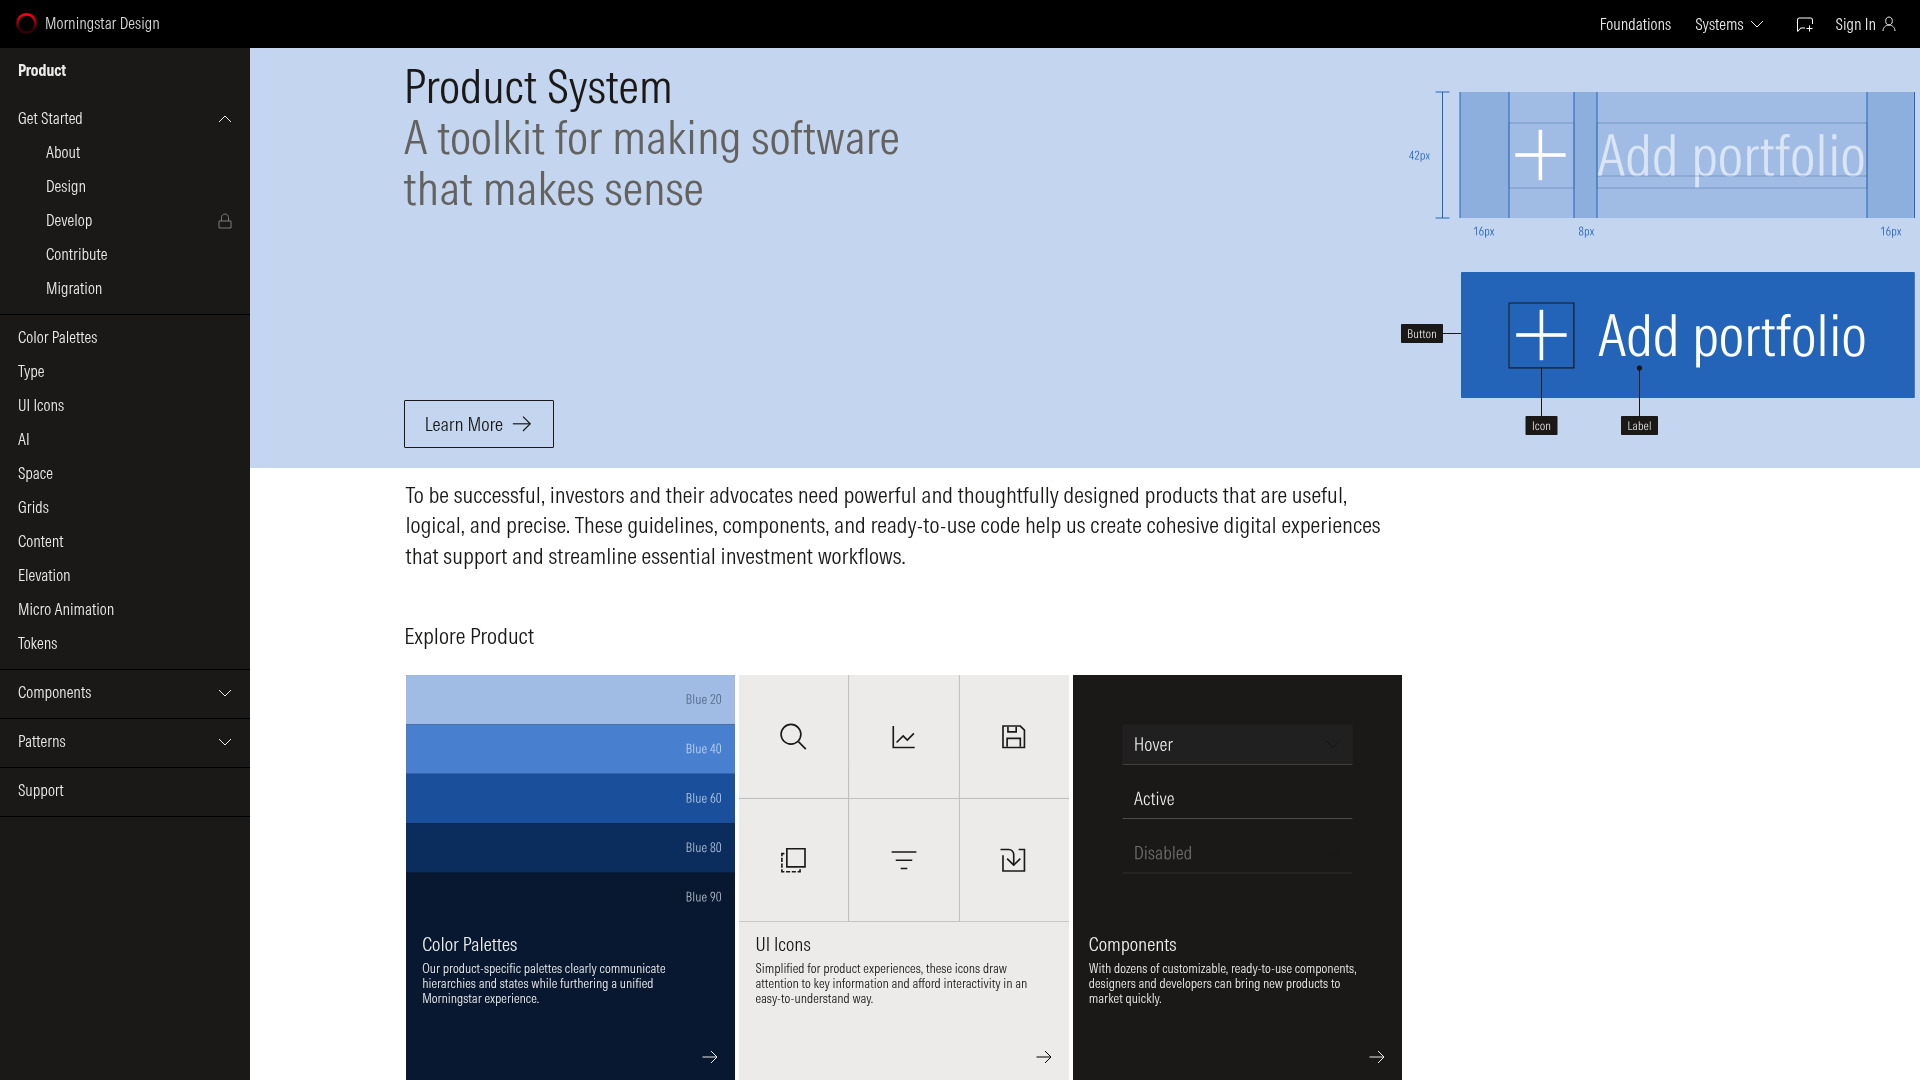Click the Active state item in Components card
This screenshot has width=1920, height=1080.
point(1237,799)
